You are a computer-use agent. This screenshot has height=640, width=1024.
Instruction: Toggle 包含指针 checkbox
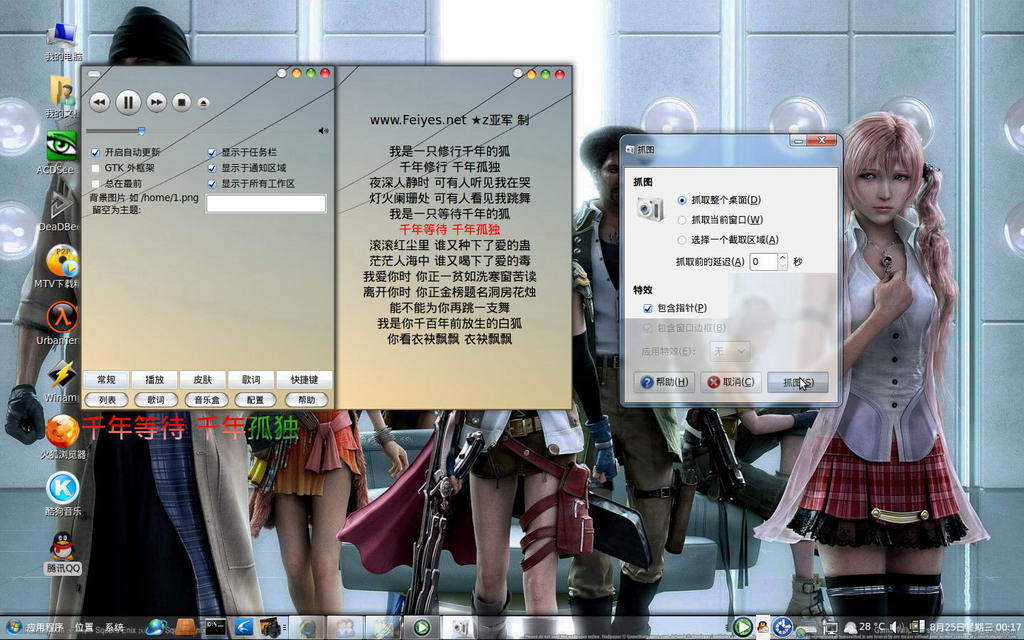648,308
